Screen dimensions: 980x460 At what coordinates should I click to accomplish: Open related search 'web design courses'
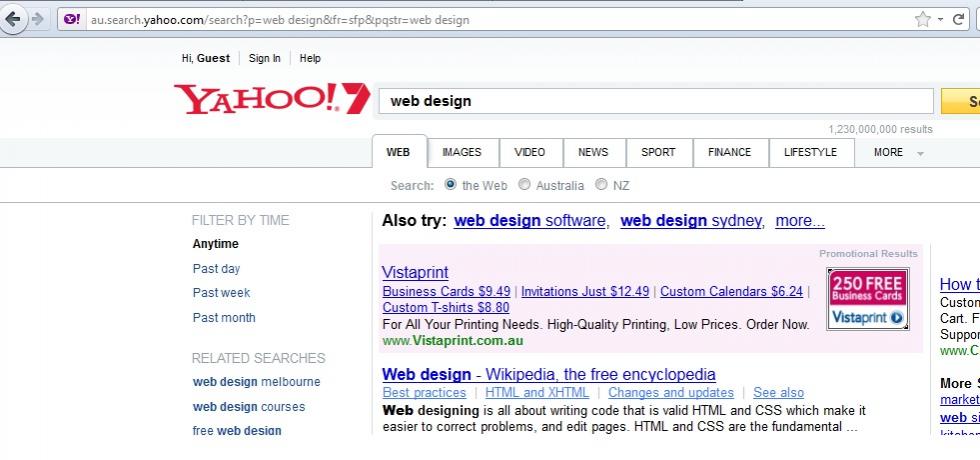[x=249, y=407]
